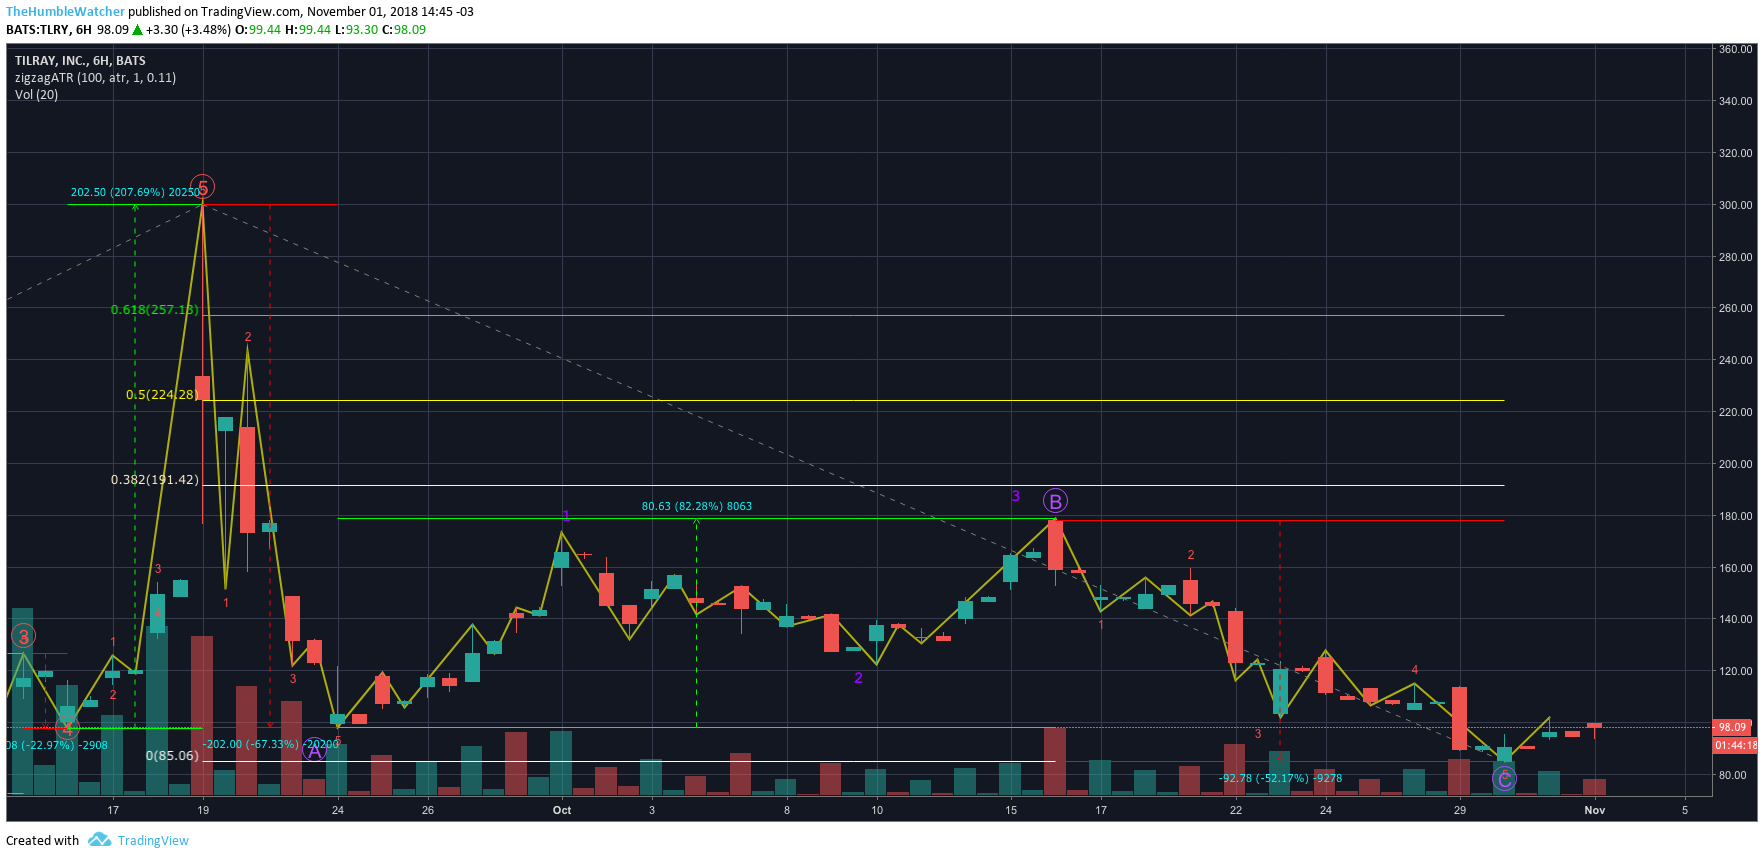The height and width of the screenshot is (858, 1764).
Task: Select purple wave 2 label near Oct 10 low
Action: [858, 678]
